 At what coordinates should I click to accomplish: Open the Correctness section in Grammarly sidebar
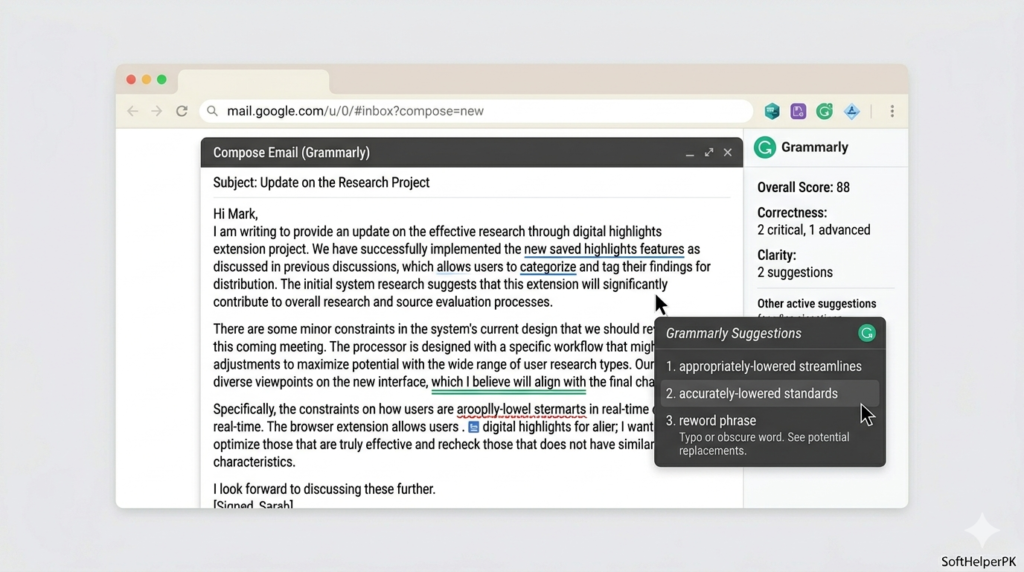click(792, 213)
